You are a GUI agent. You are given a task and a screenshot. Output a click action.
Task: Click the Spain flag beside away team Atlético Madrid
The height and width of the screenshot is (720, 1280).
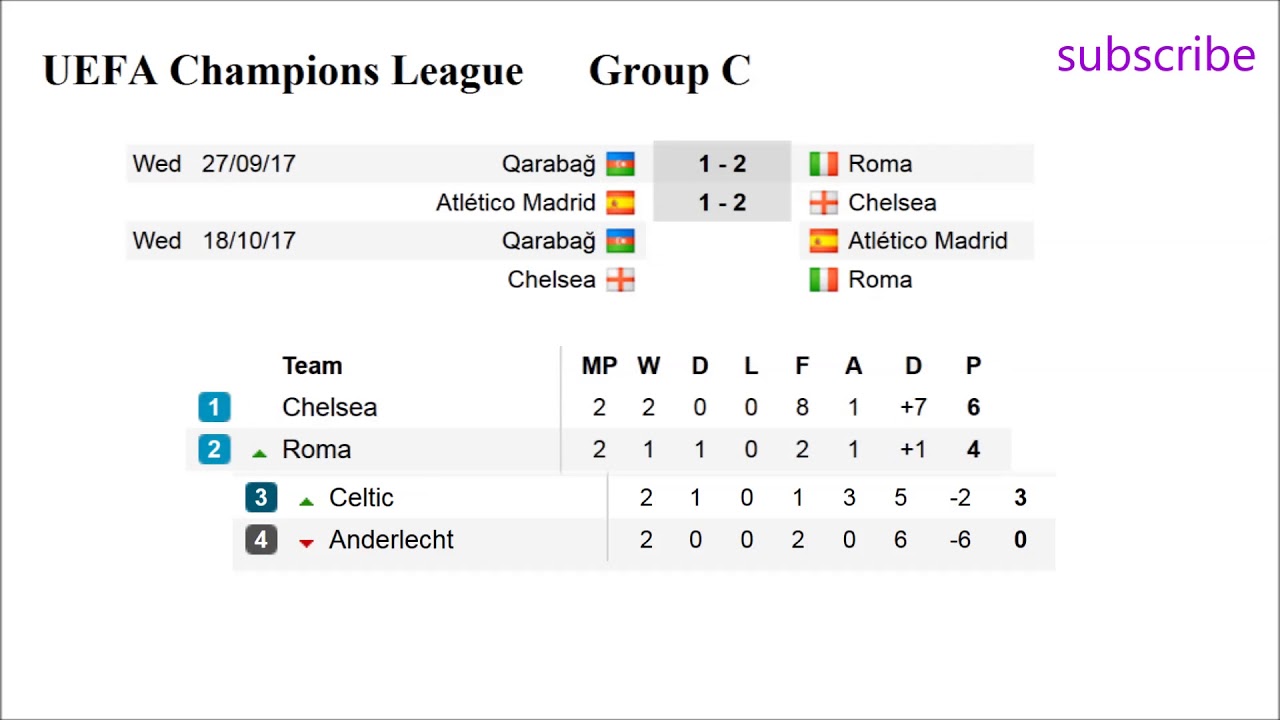pos(823,241)
